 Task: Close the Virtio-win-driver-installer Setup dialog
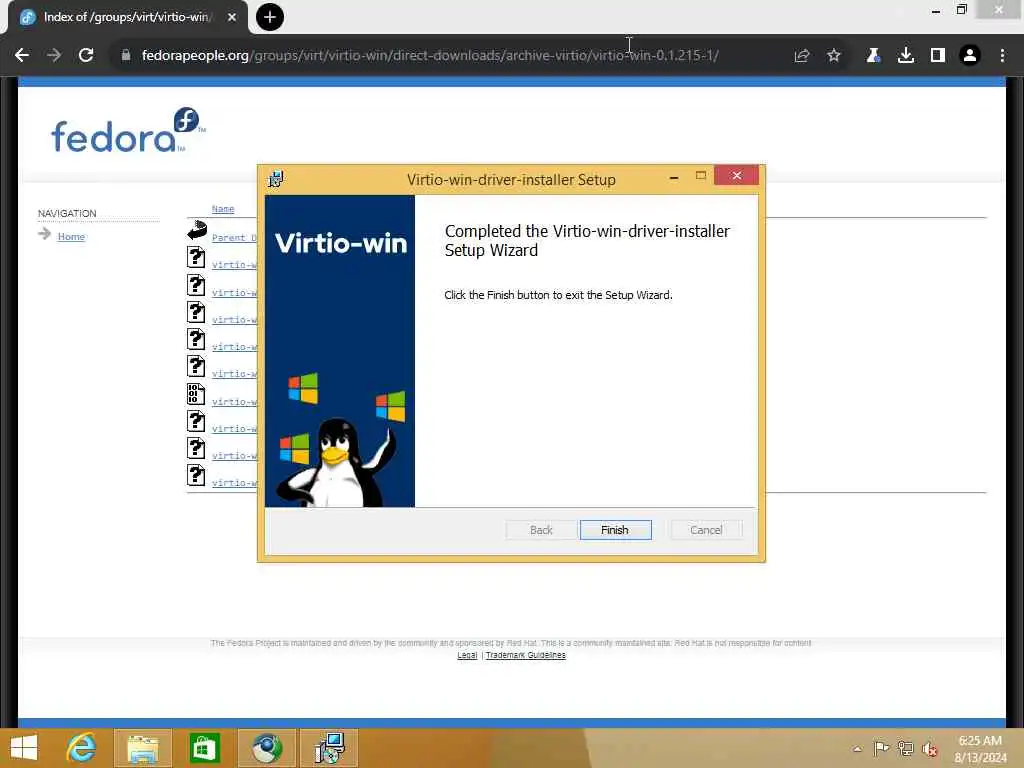[736, 175]
